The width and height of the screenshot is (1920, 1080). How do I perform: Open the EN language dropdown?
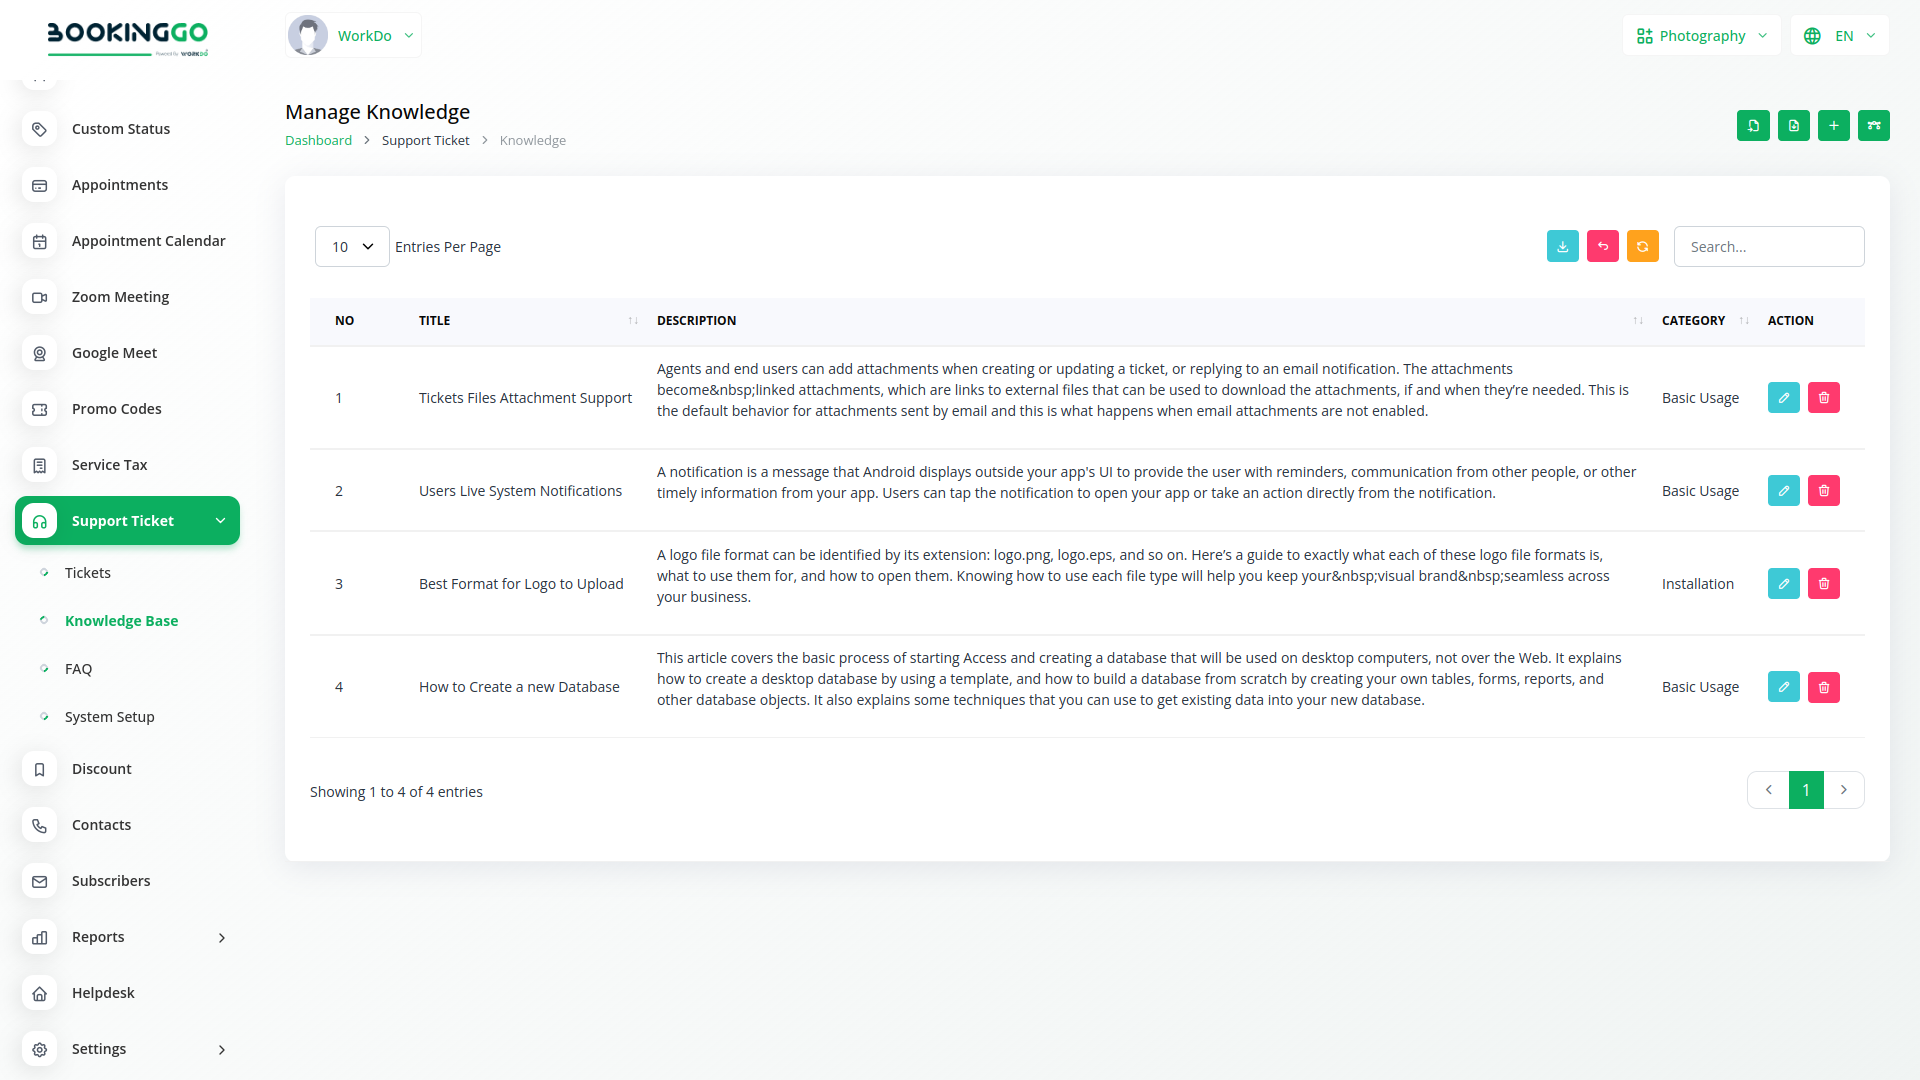coord(1840,36)
